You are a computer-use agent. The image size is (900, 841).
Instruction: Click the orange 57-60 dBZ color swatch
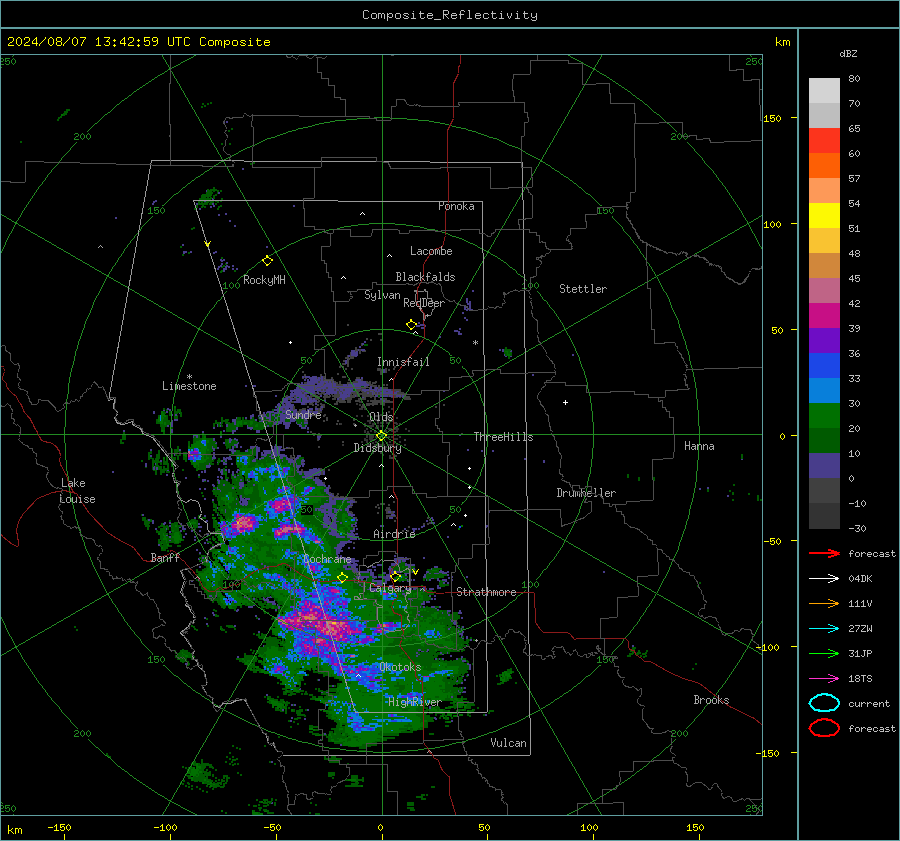pos(824,165)
